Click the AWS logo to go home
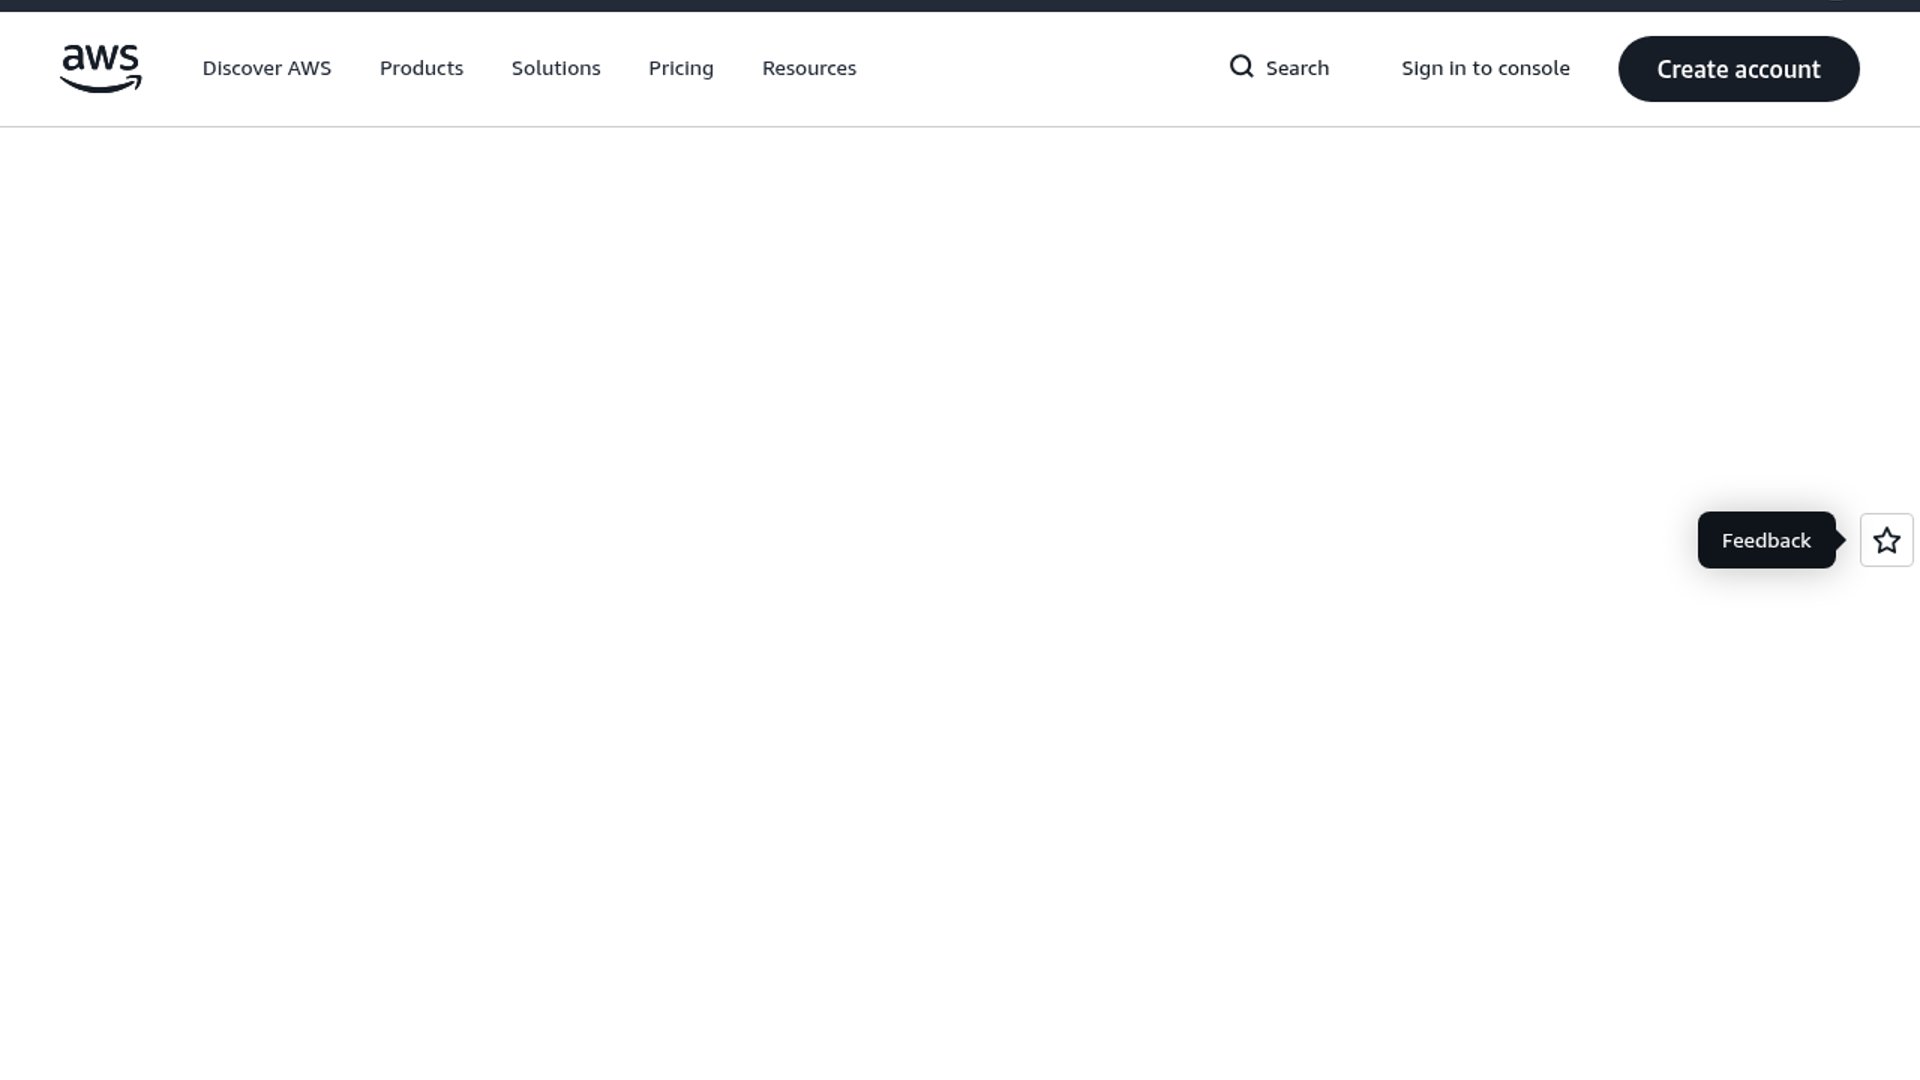 [x=100, y=68]
